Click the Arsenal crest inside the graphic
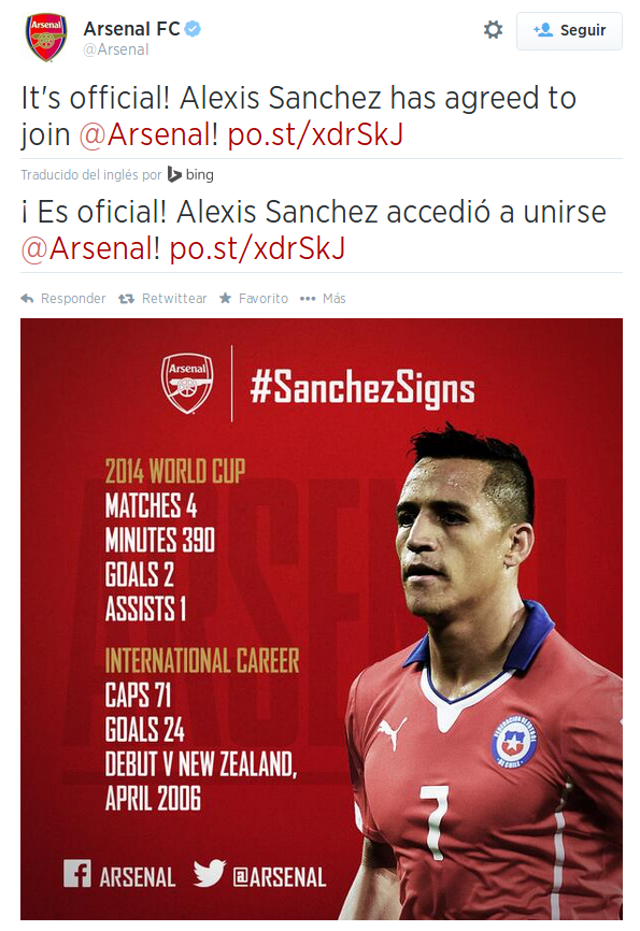 click(187, 385)
